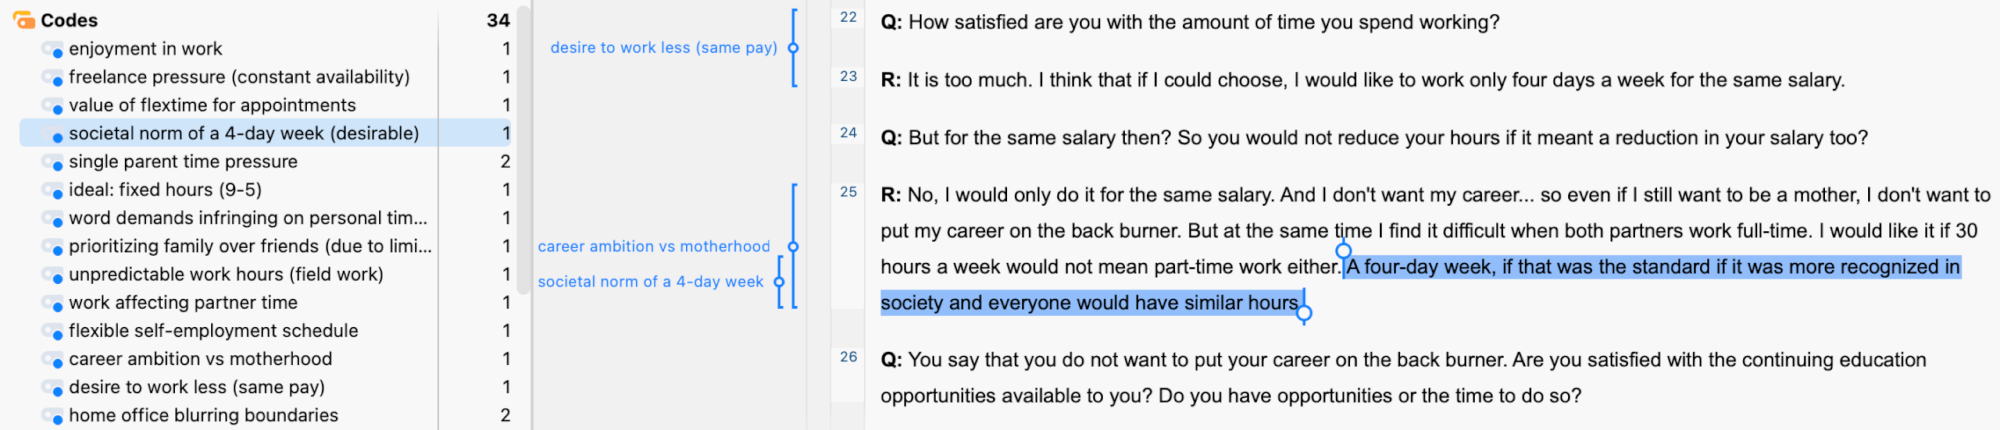
Task: Click the desire to work less margin label
Action: tap(664, 47)
